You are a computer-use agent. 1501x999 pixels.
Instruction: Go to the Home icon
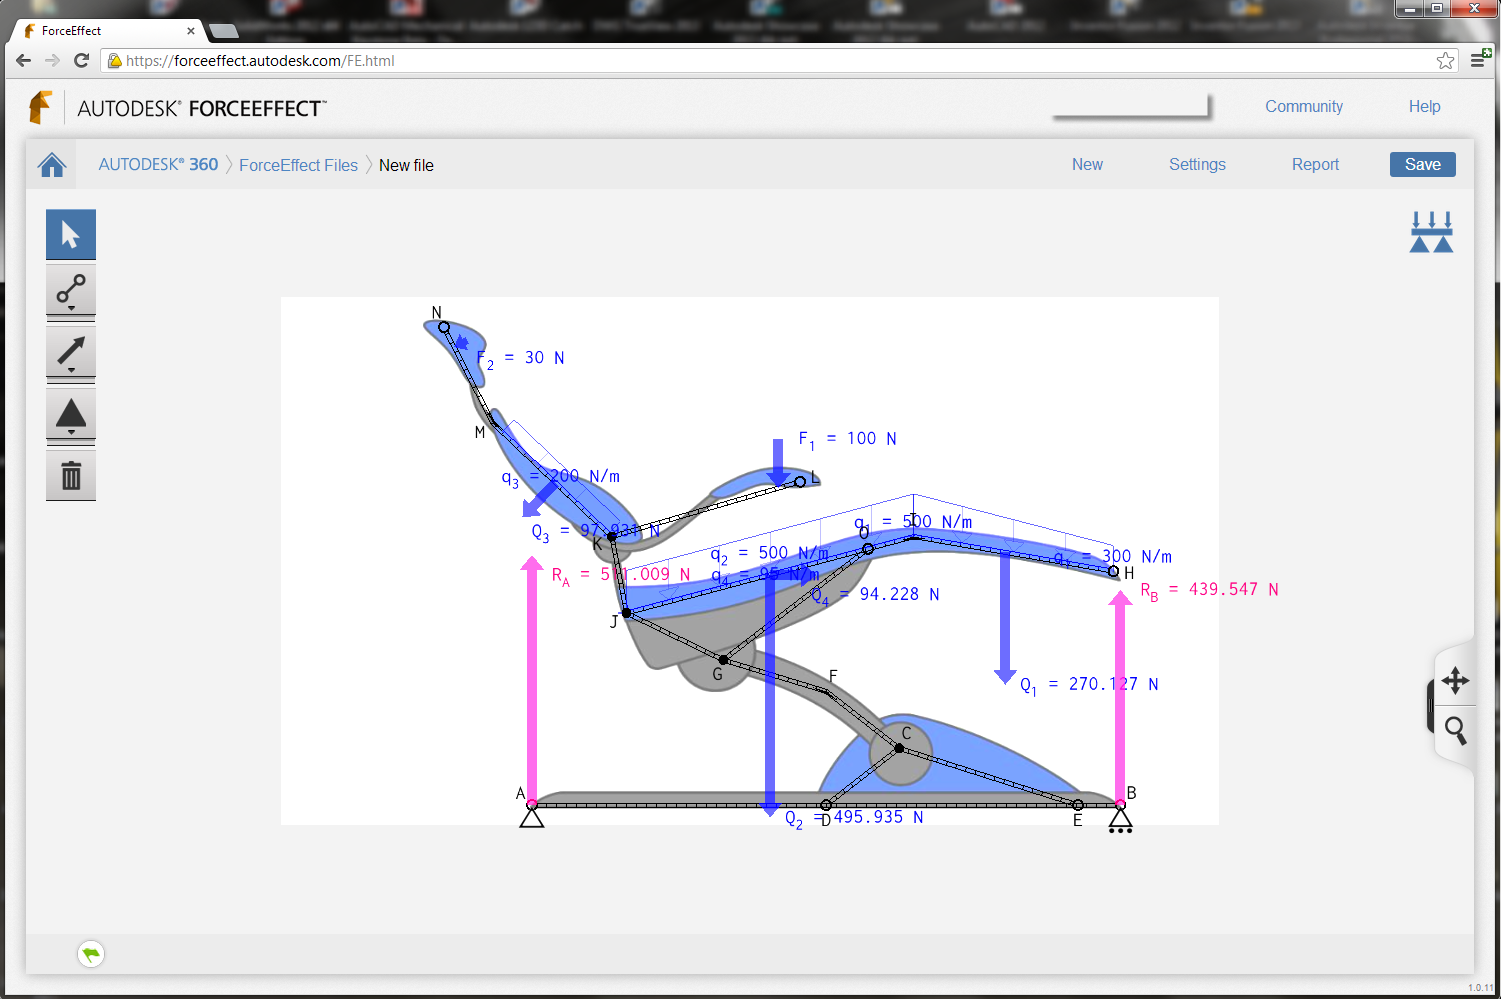tap(52, 165)
